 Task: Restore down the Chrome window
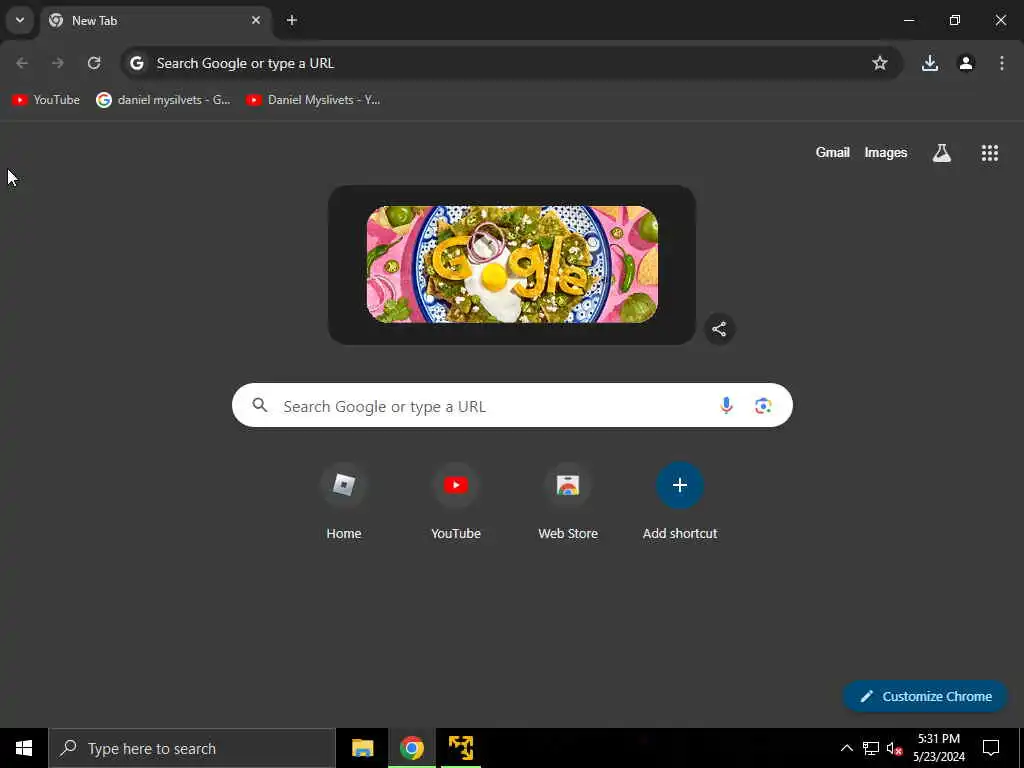tap(955, 20)
